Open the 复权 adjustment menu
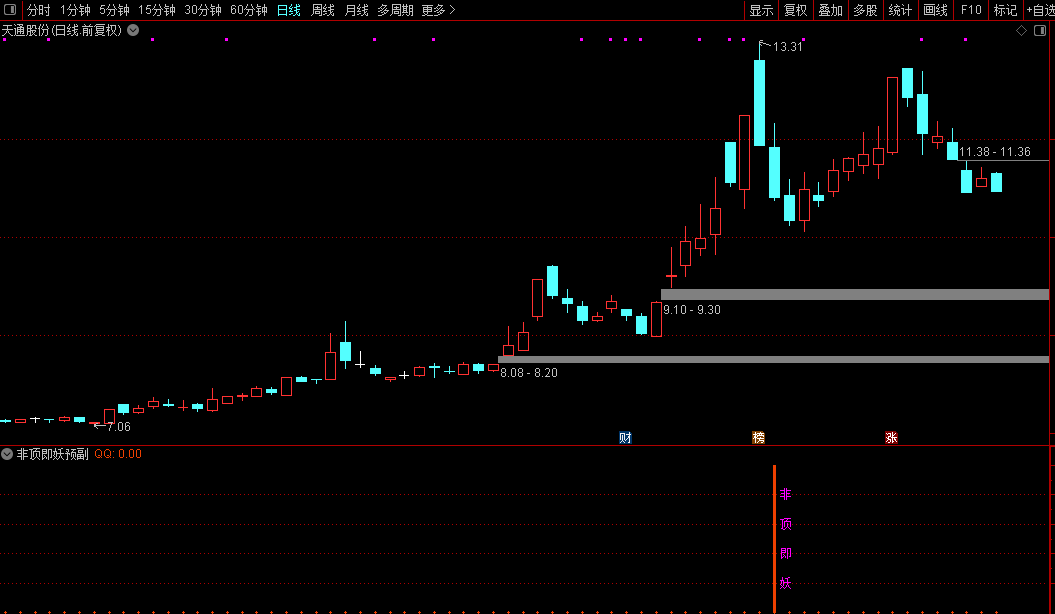The height and width of the screenshot is (614, 1055). coord(795,10)
